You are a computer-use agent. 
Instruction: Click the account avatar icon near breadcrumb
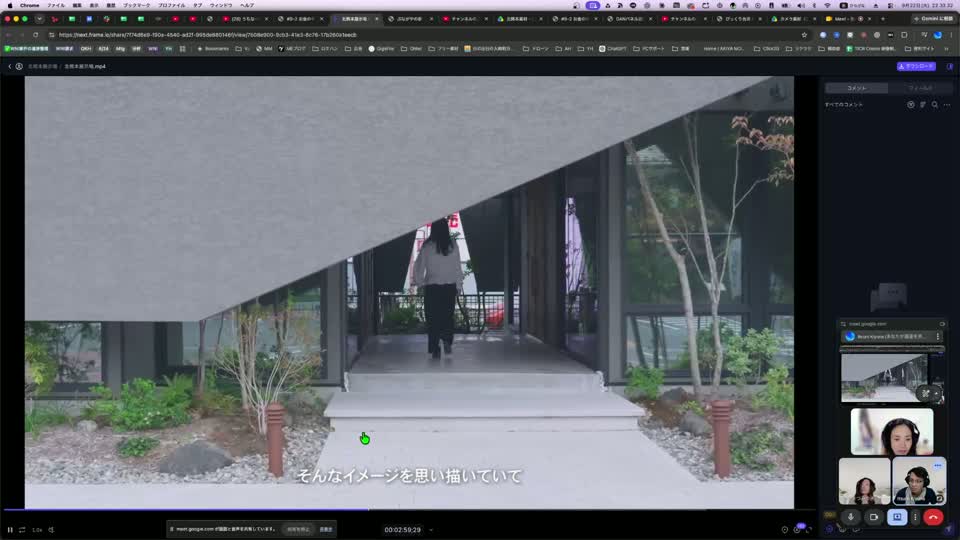19,66
